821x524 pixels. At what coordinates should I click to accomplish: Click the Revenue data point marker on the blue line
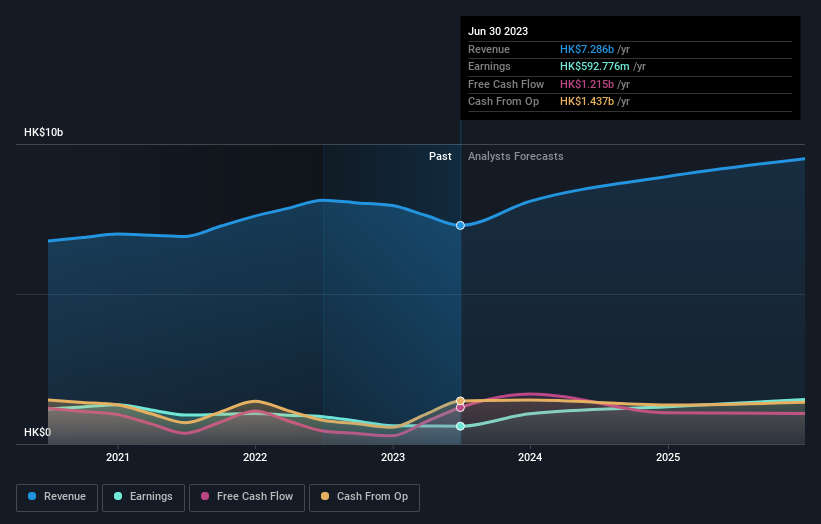[460, 226]
